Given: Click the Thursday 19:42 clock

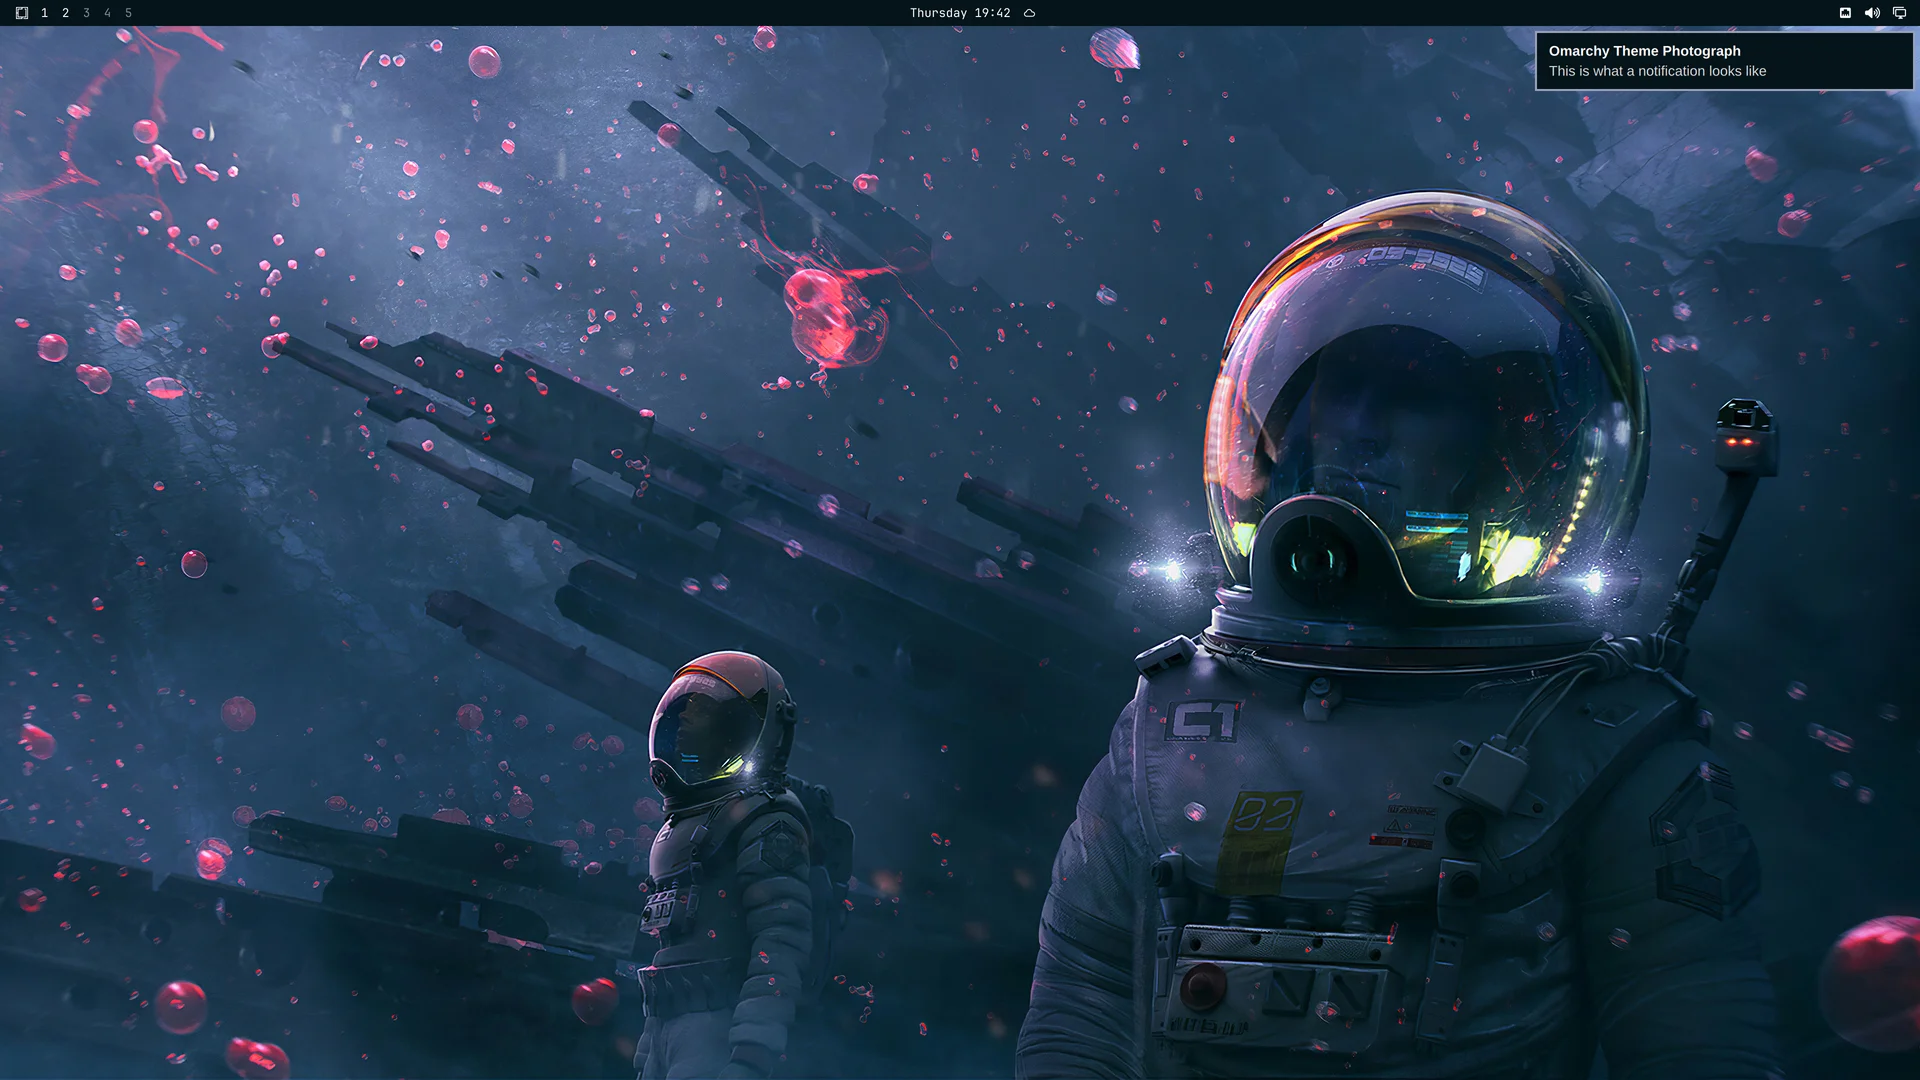Looking at the screenshot, I should click(960, 13).
